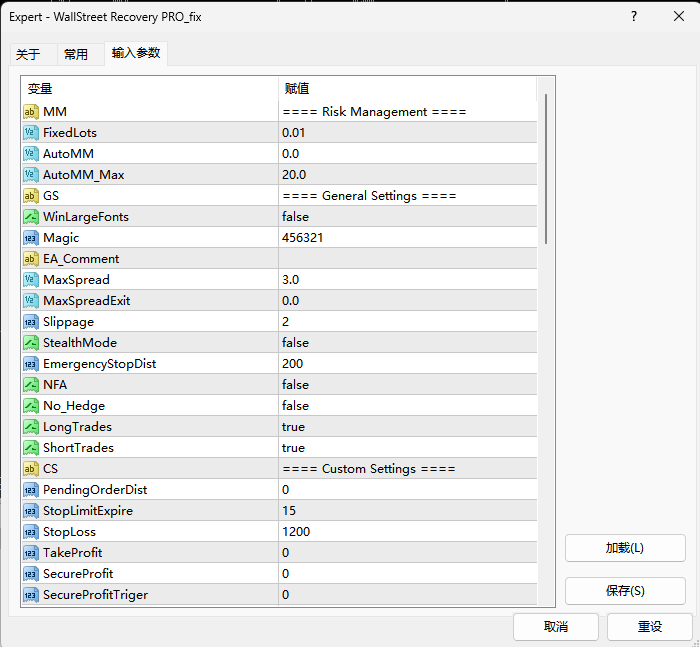Screen dimensions: 700x647
Task: Click the 变量 column header
Action: (x=150, y=89)
